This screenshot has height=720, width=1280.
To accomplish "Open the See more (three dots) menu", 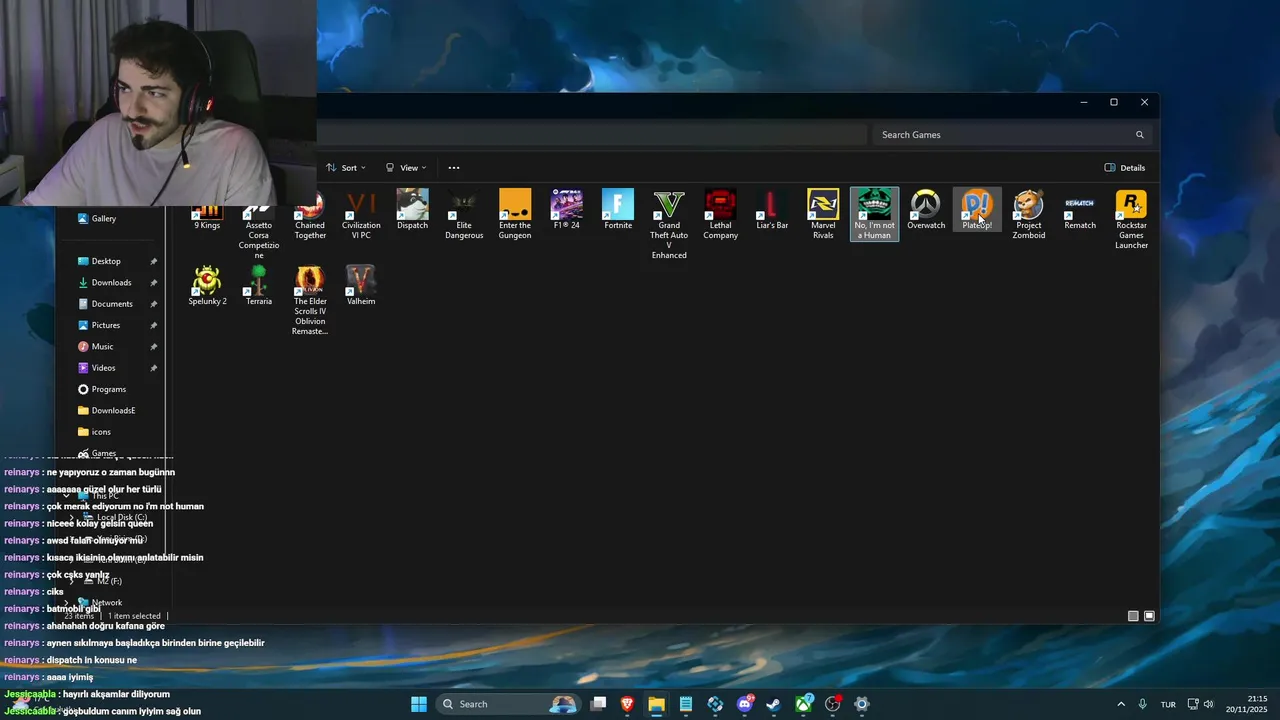I will point(454,168).
